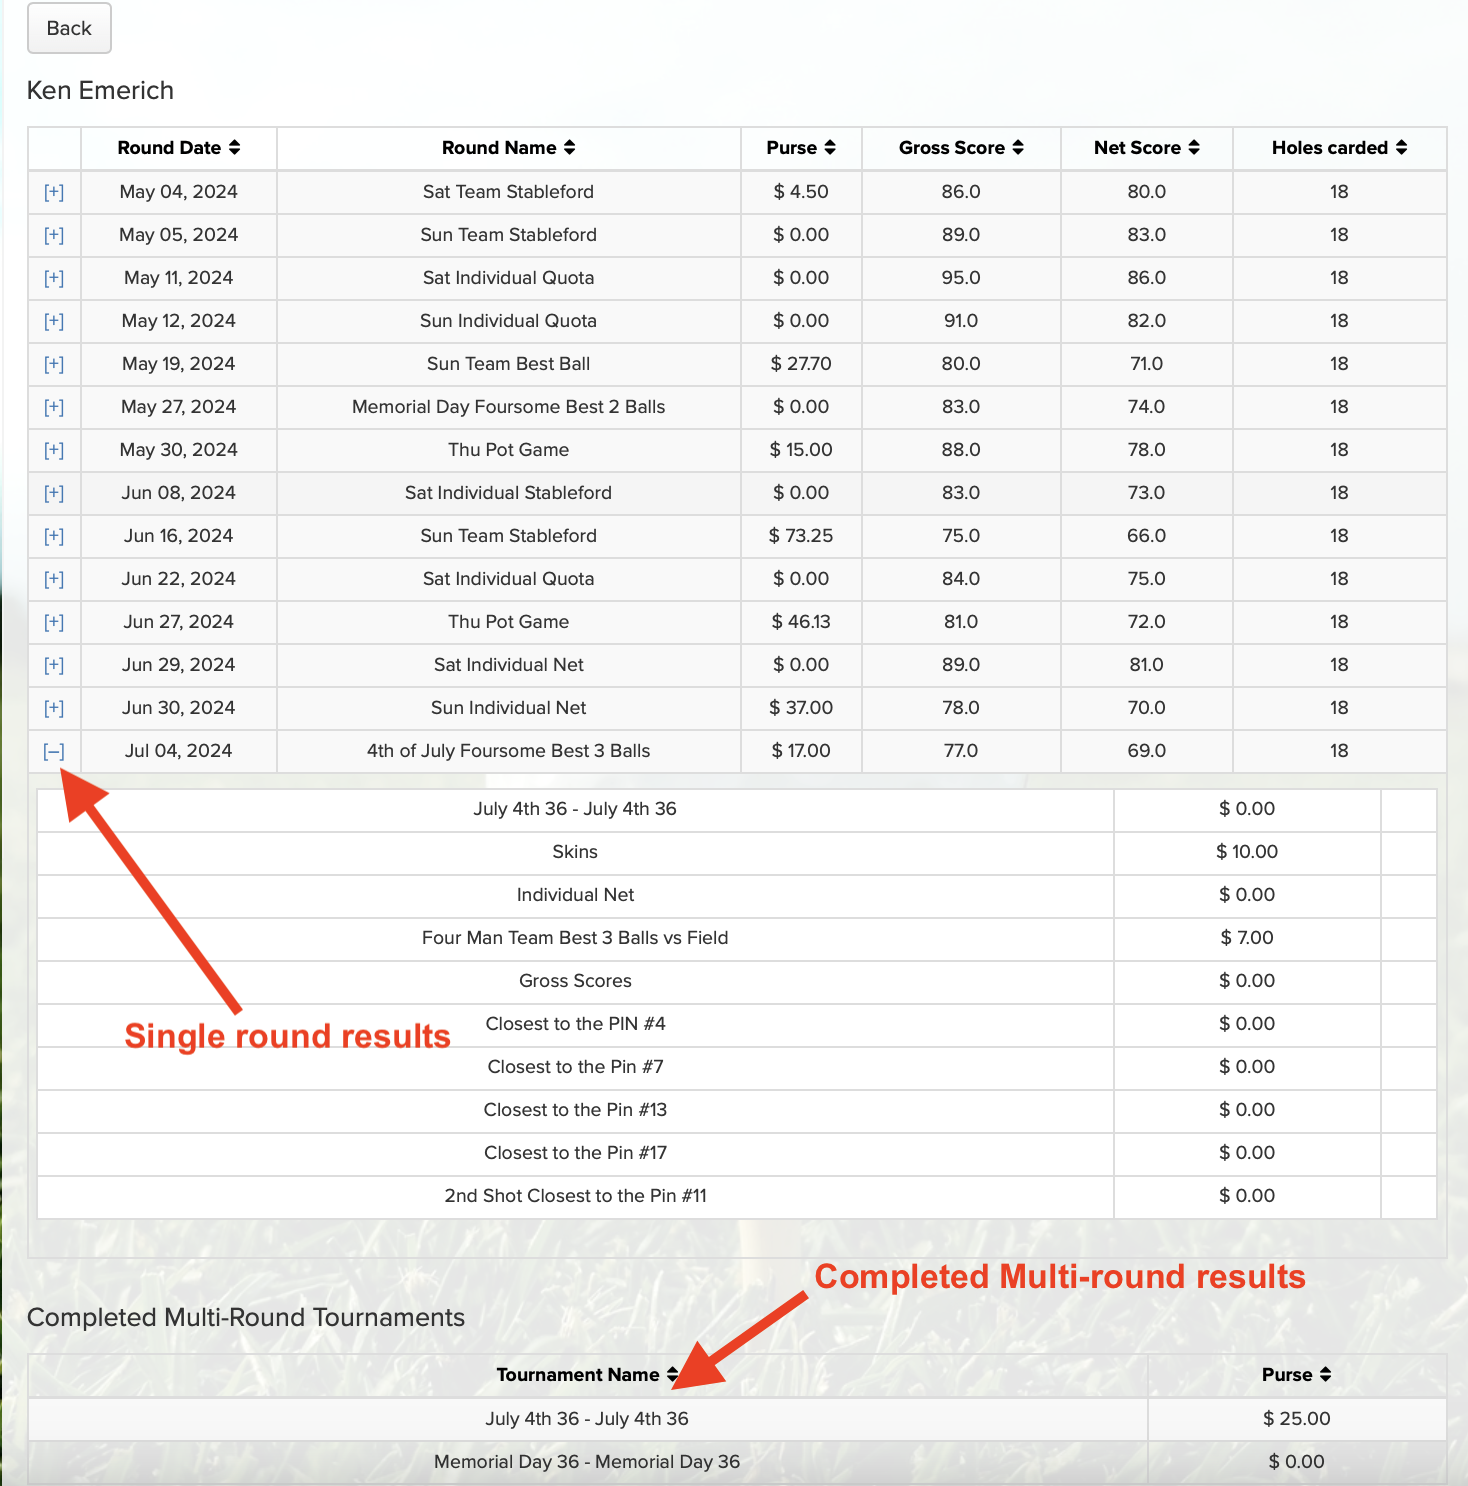Expand the Jun 16, 2024 round
The width and height of the screenshot is (1468, 1486).
(x=54, y=536)
